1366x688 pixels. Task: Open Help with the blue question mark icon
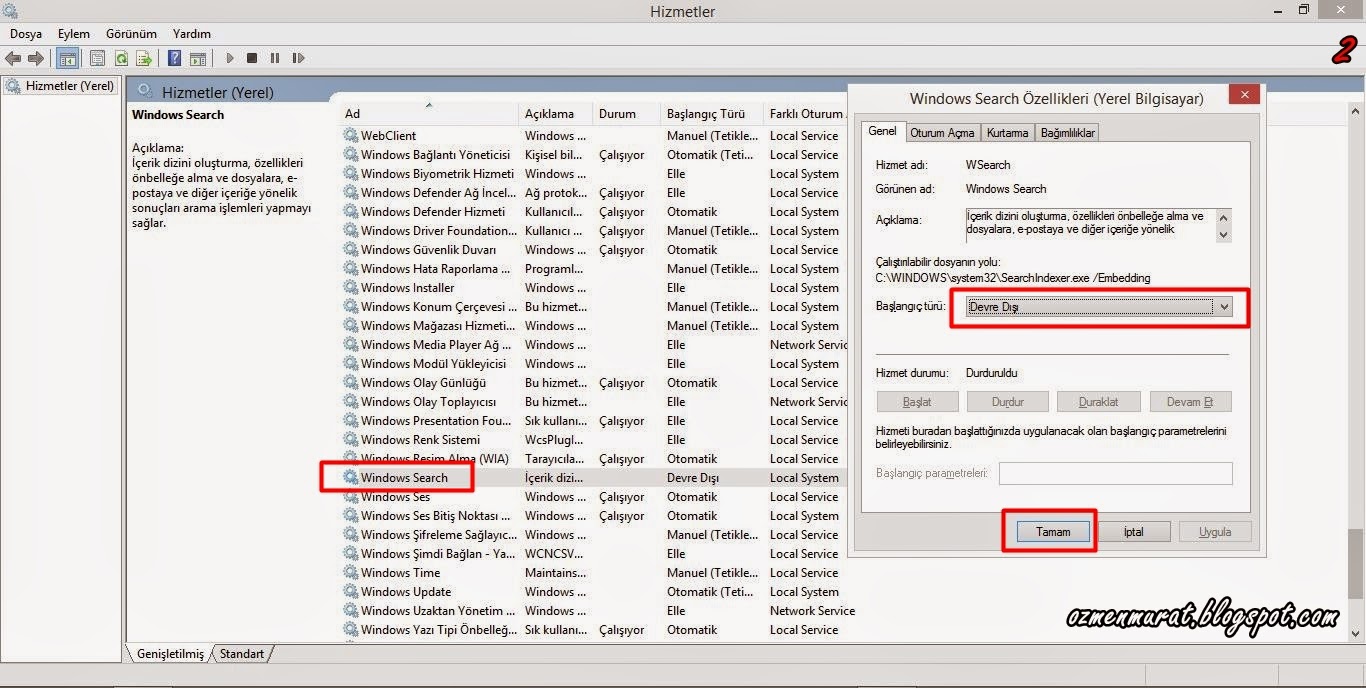[174, 58]
